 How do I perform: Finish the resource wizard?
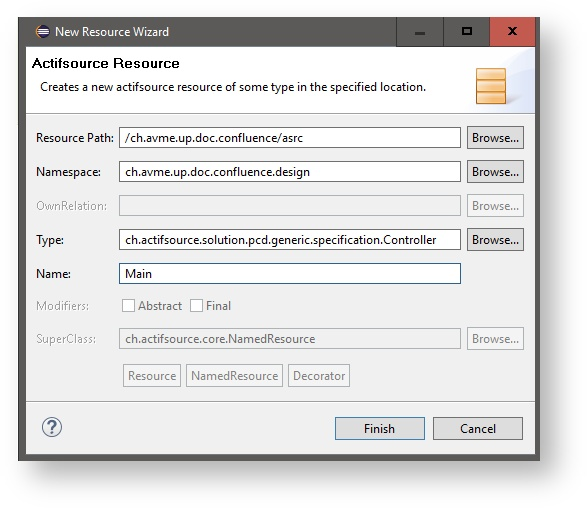coord(380,428)
